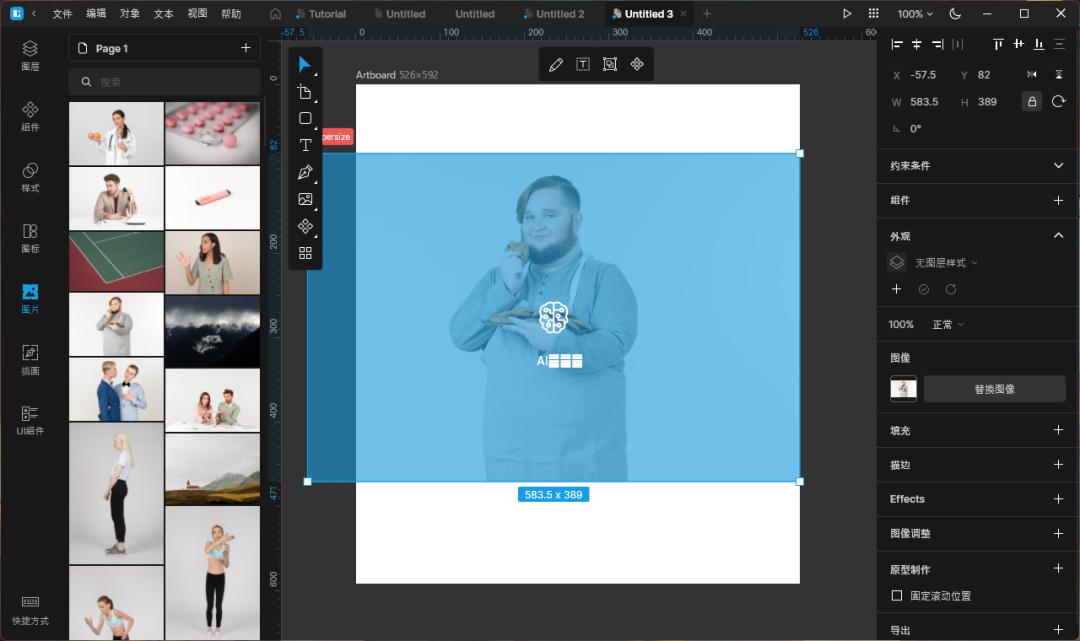Choose the Text tool in the toolbar

pyautogui.click(x=305, y=145)
